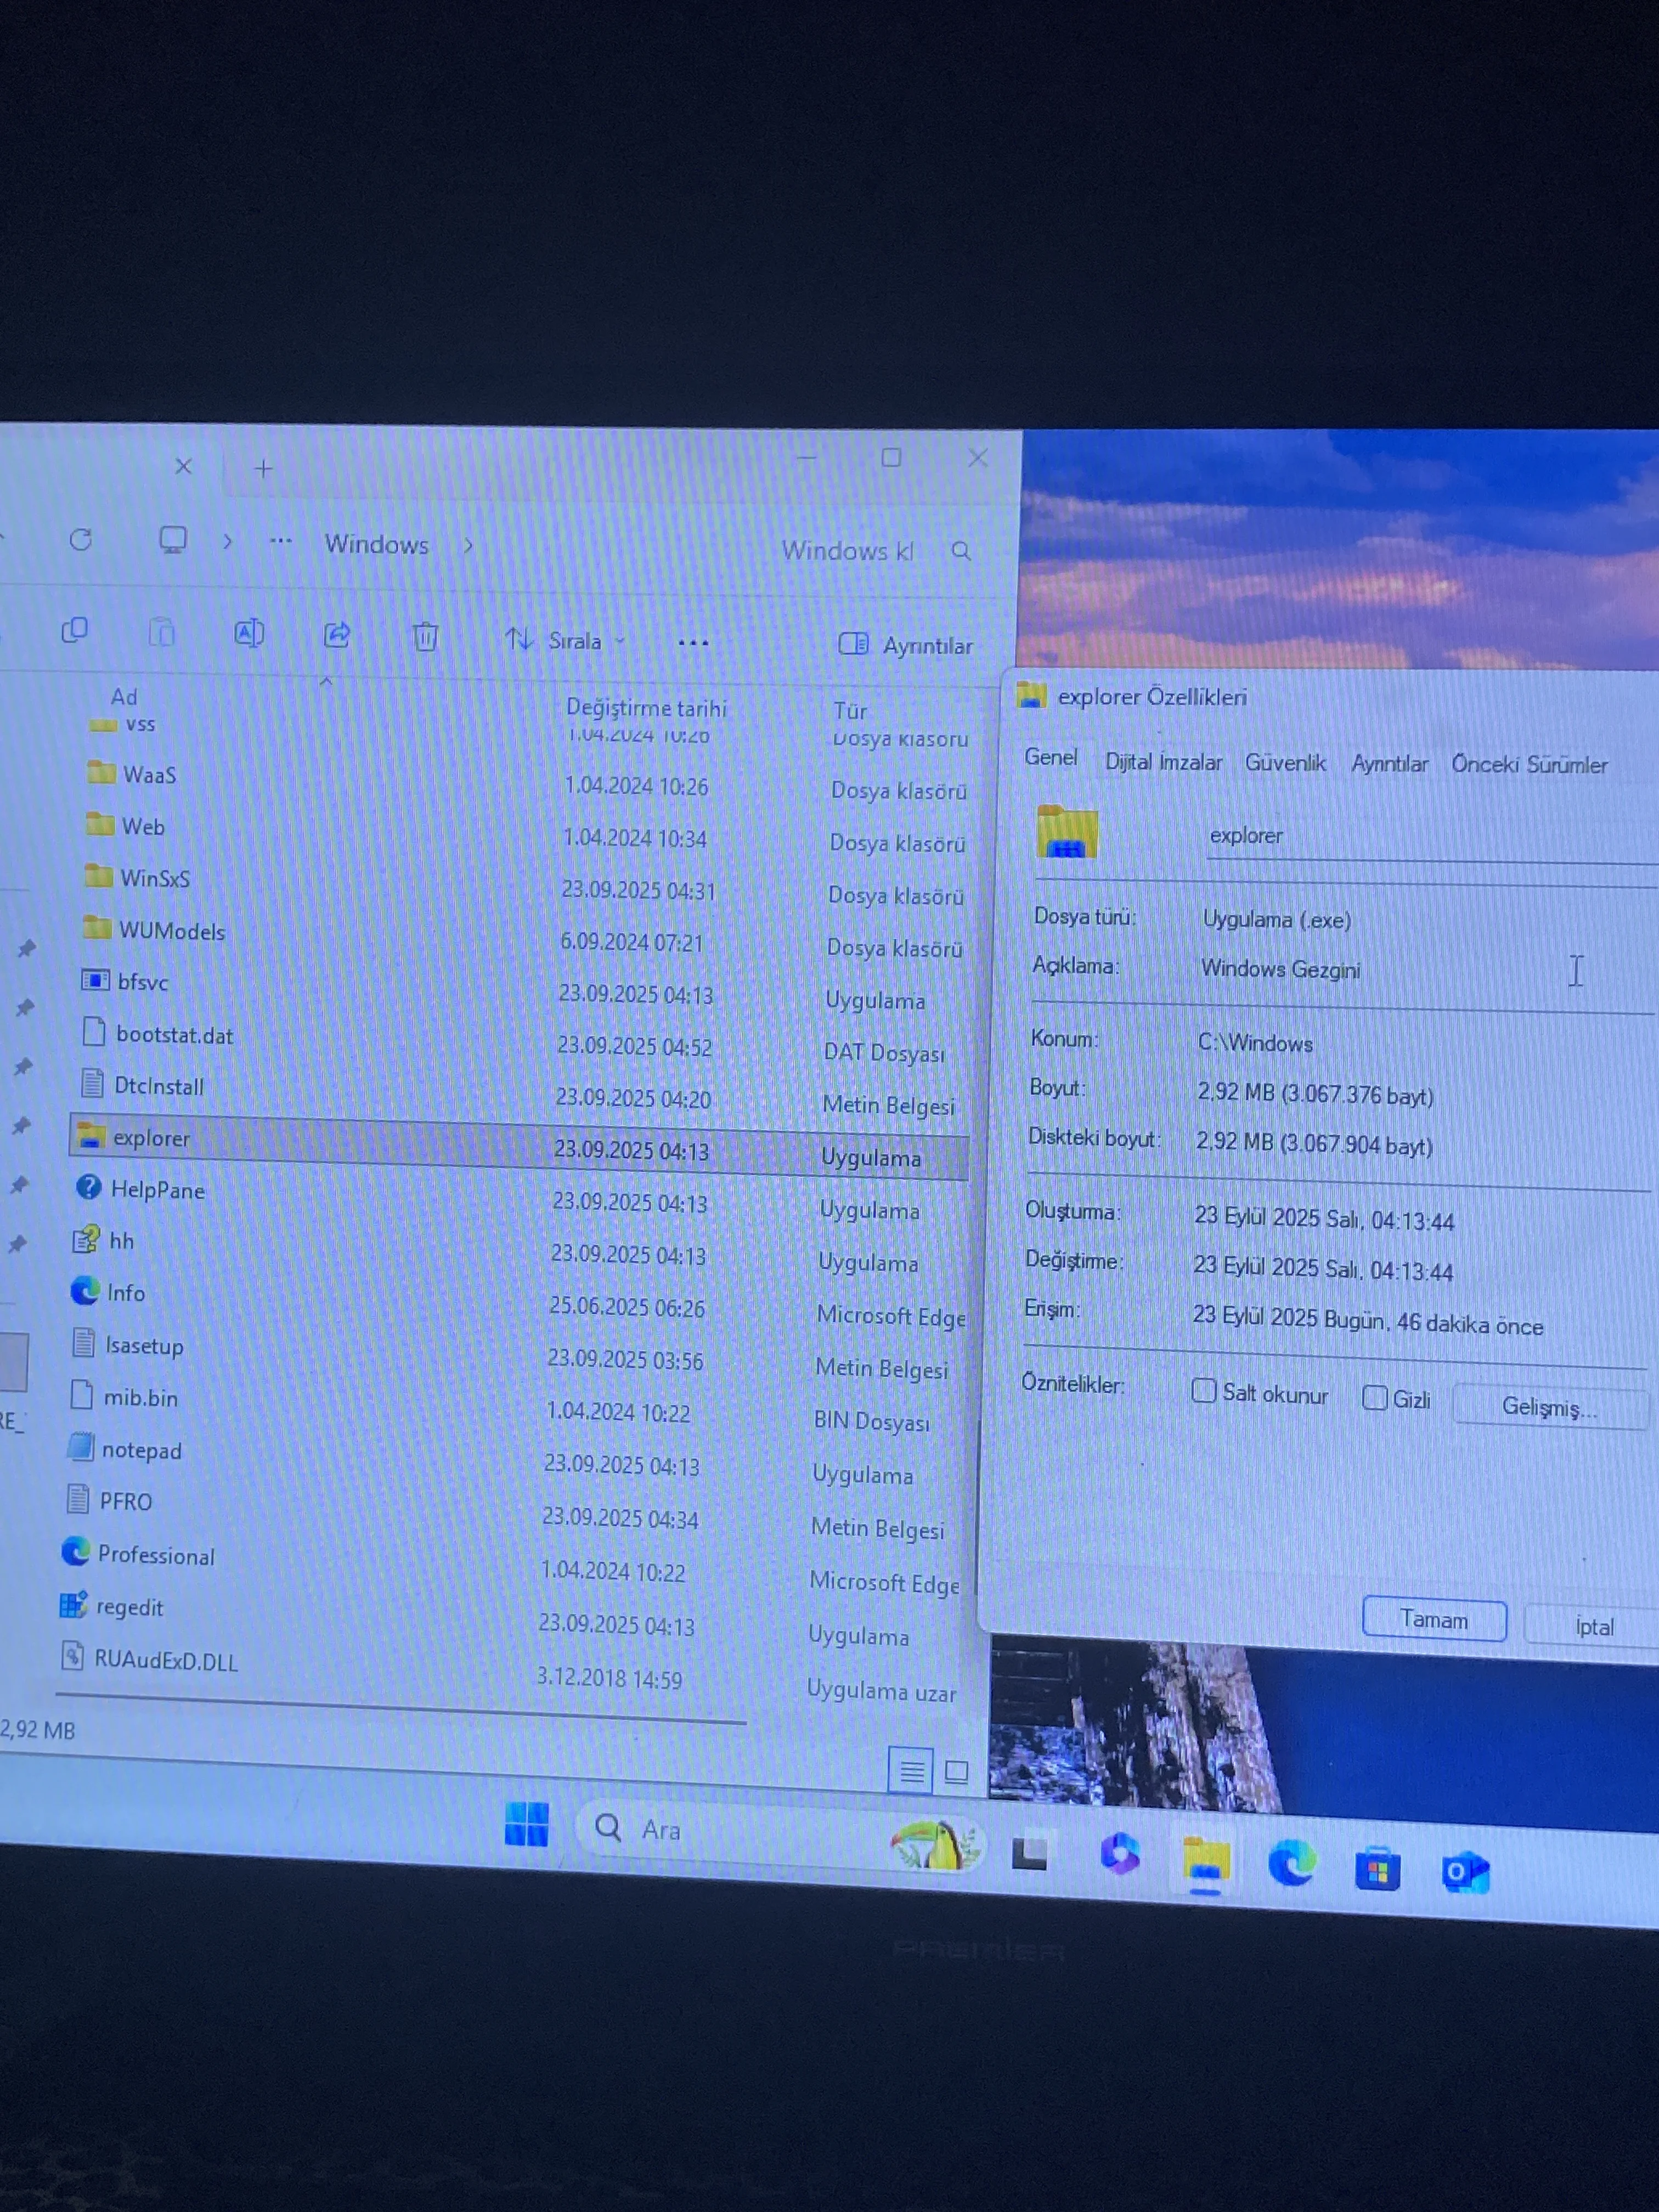
Task: Click the search magnifier in File Explorer
Action: pyautogui.click(x=961, y=551)
